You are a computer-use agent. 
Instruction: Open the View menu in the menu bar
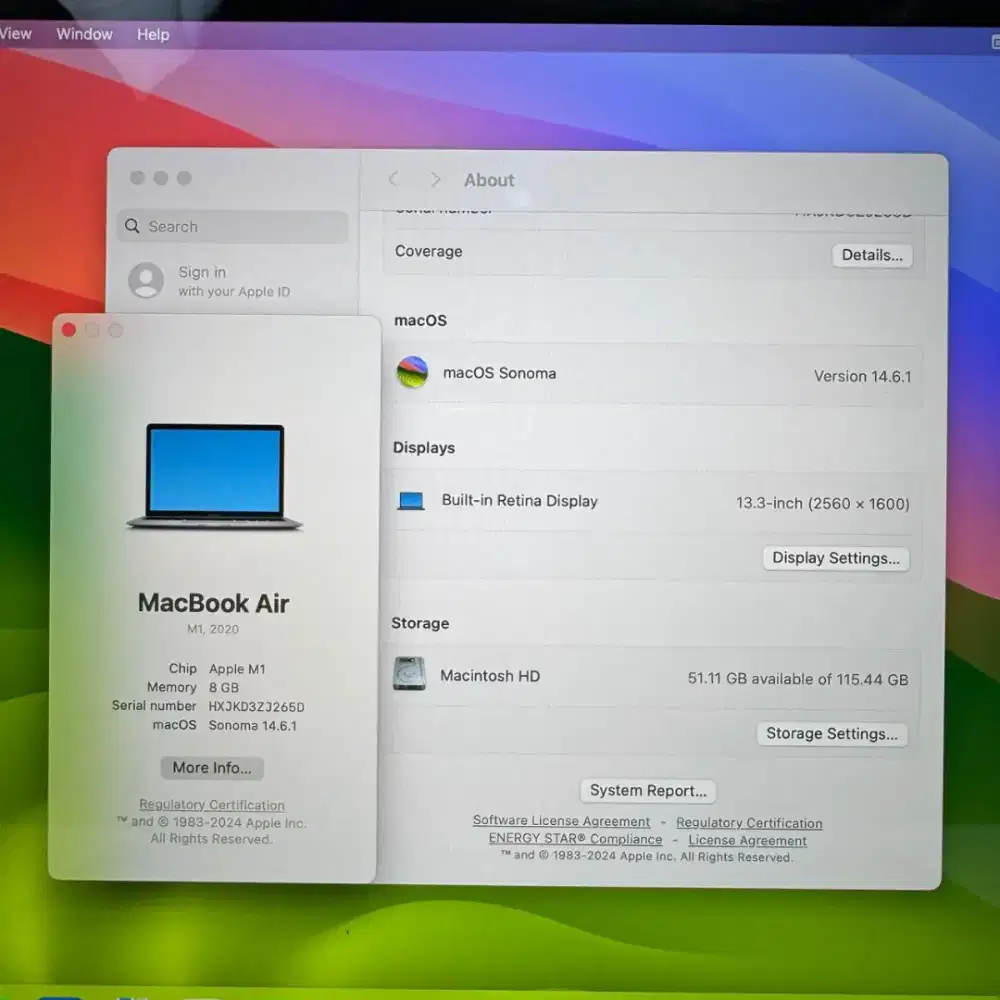[x=15, y=33]
